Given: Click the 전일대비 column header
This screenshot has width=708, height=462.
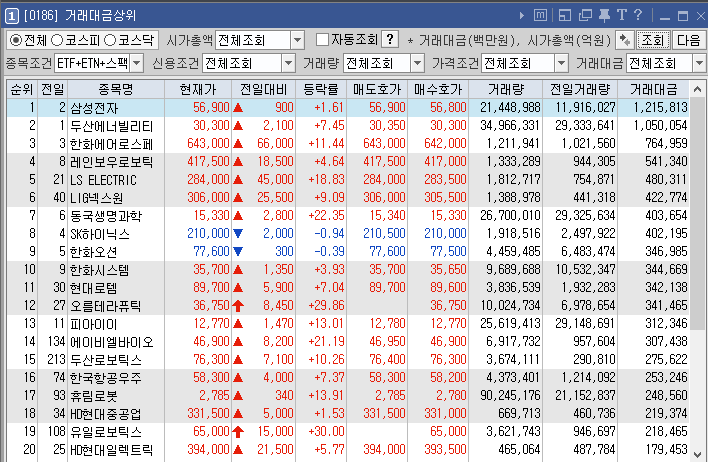Looking at the screenshot, I should (264, 89).
